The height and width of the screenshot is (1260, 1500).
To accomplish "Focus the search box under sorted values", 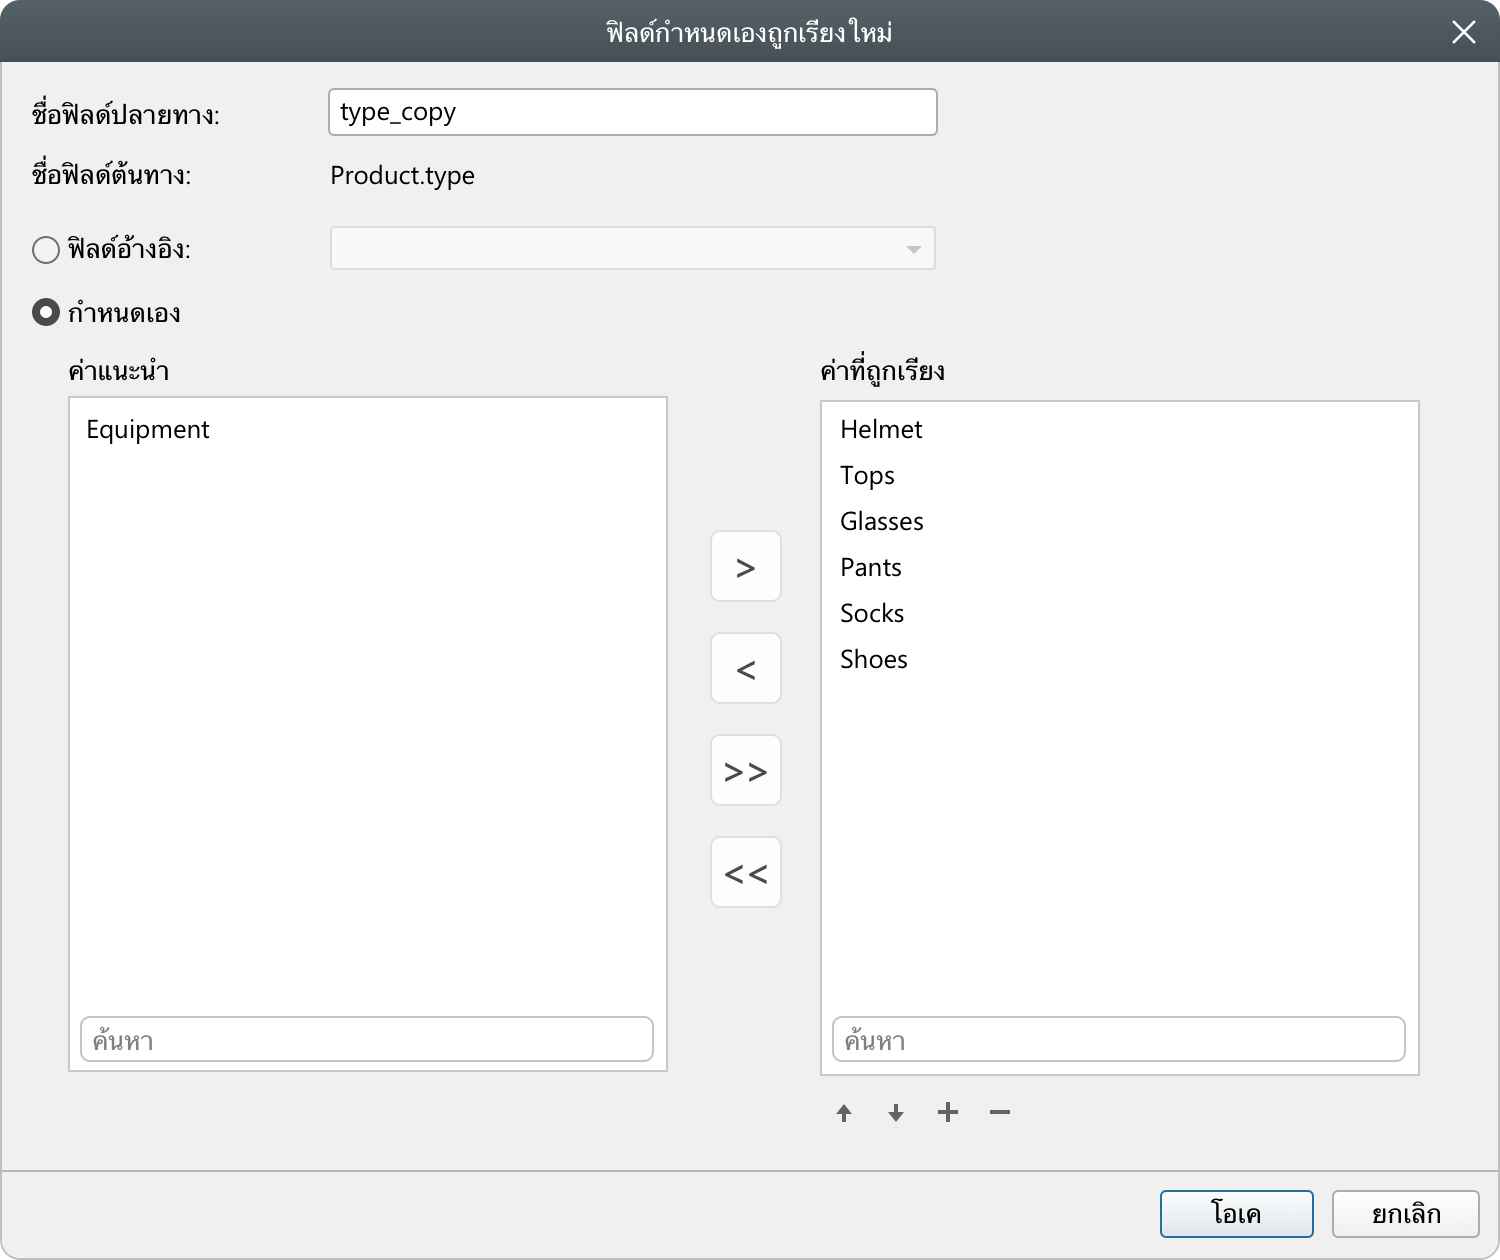I will [x=1118, y=1040].
